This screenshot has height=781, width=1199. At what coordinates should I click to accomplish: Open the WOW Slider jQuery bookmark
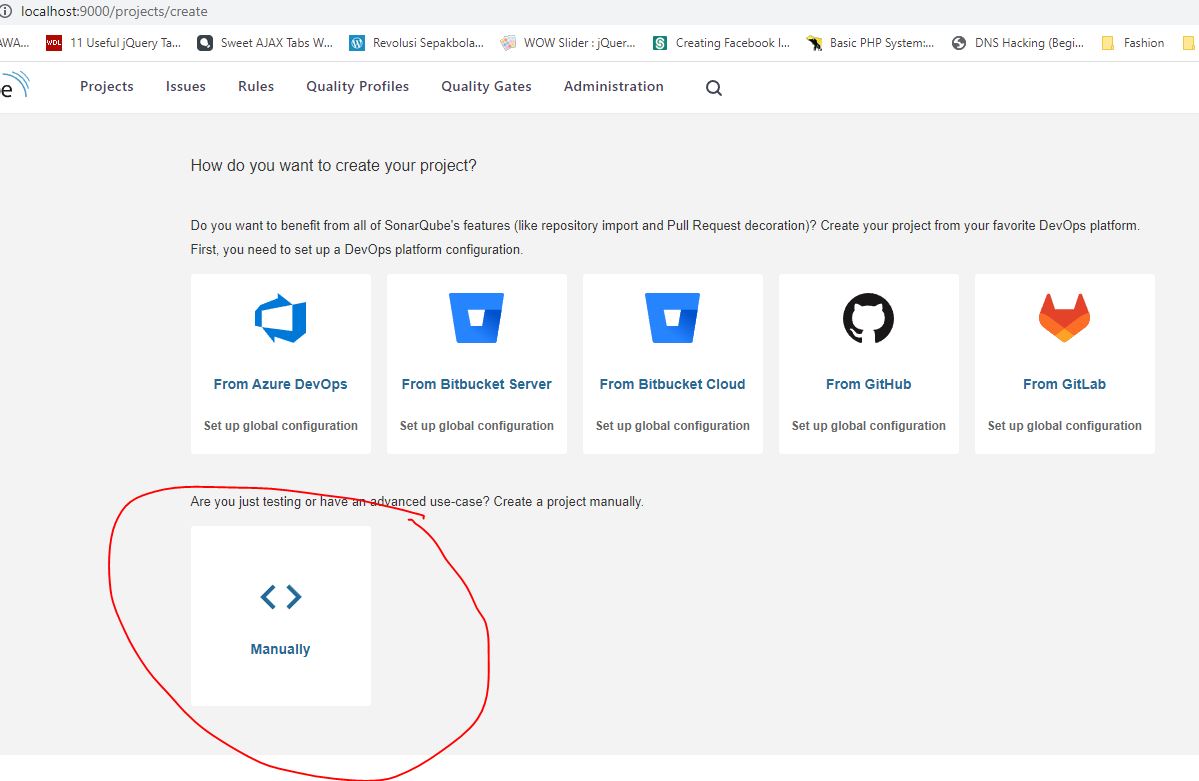568,43
